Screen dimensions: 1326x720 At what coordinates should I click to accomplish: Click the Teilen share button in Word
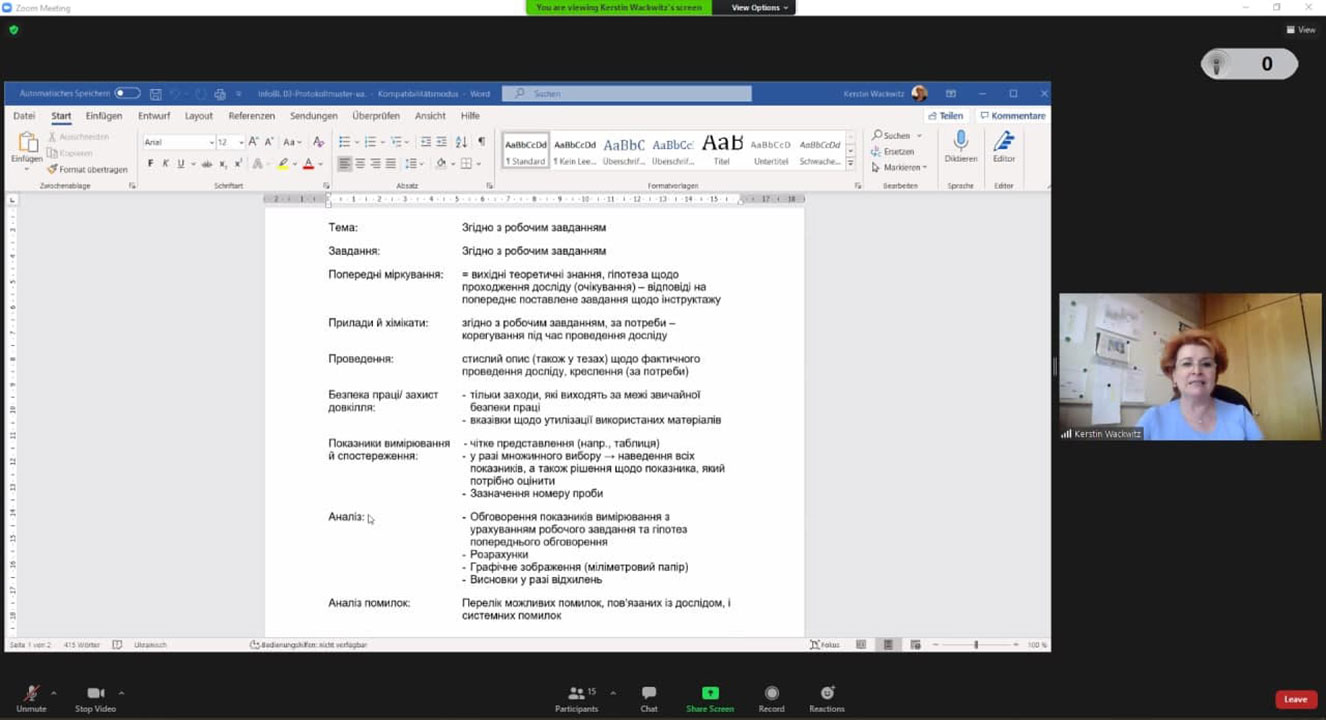pos(945,116)
